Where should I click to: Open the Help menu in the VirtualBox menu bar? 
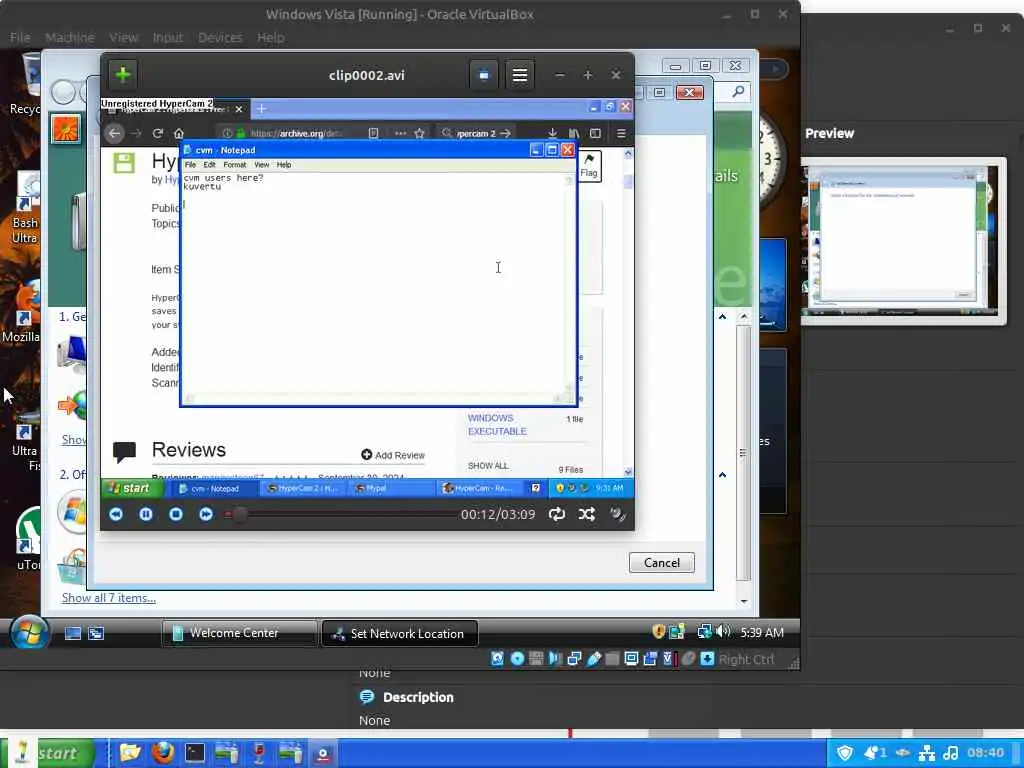point(270,37)
